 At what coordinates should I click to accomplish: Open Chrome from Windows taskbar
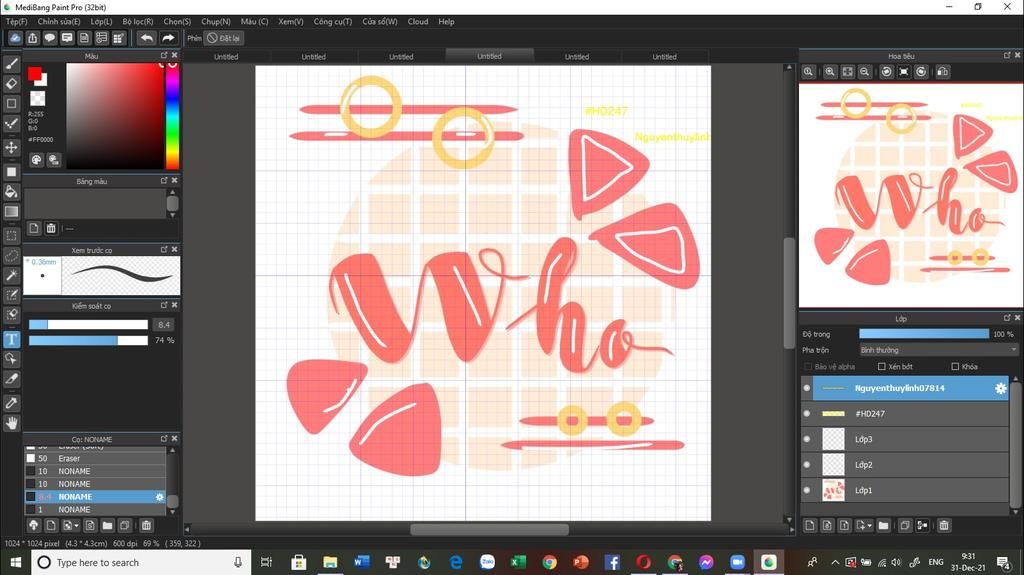pos(549,562)
